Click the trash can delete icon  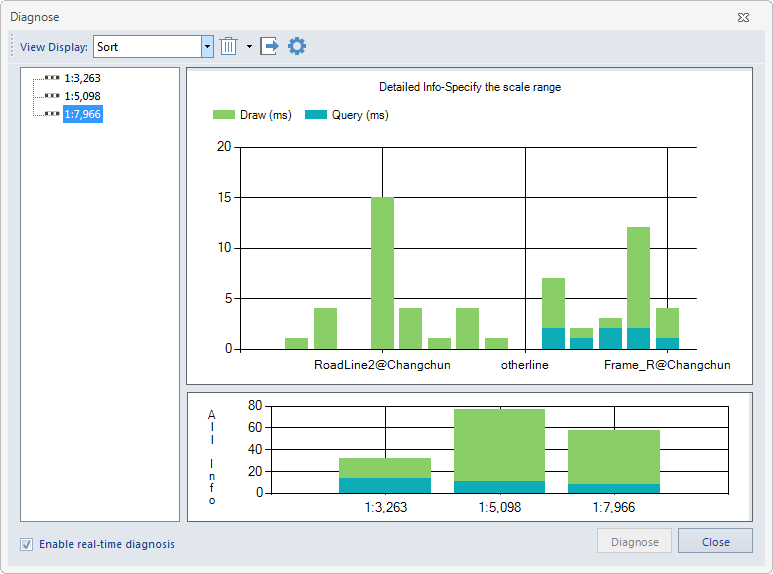(x=228, y=47)
